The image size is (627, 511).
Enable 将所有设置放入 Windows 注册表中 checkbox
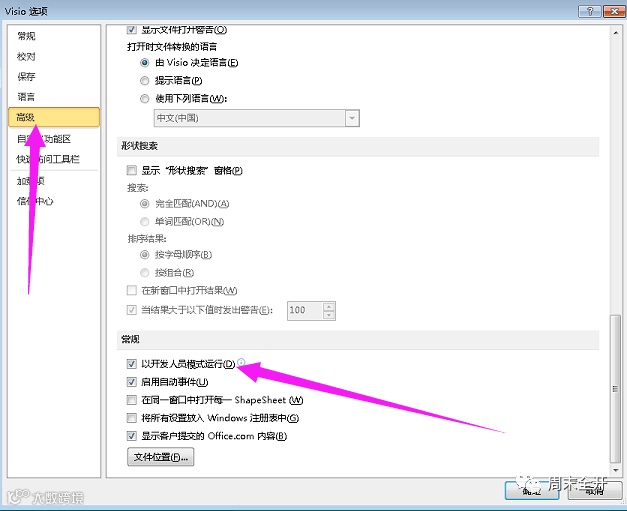tap(132, 418)
